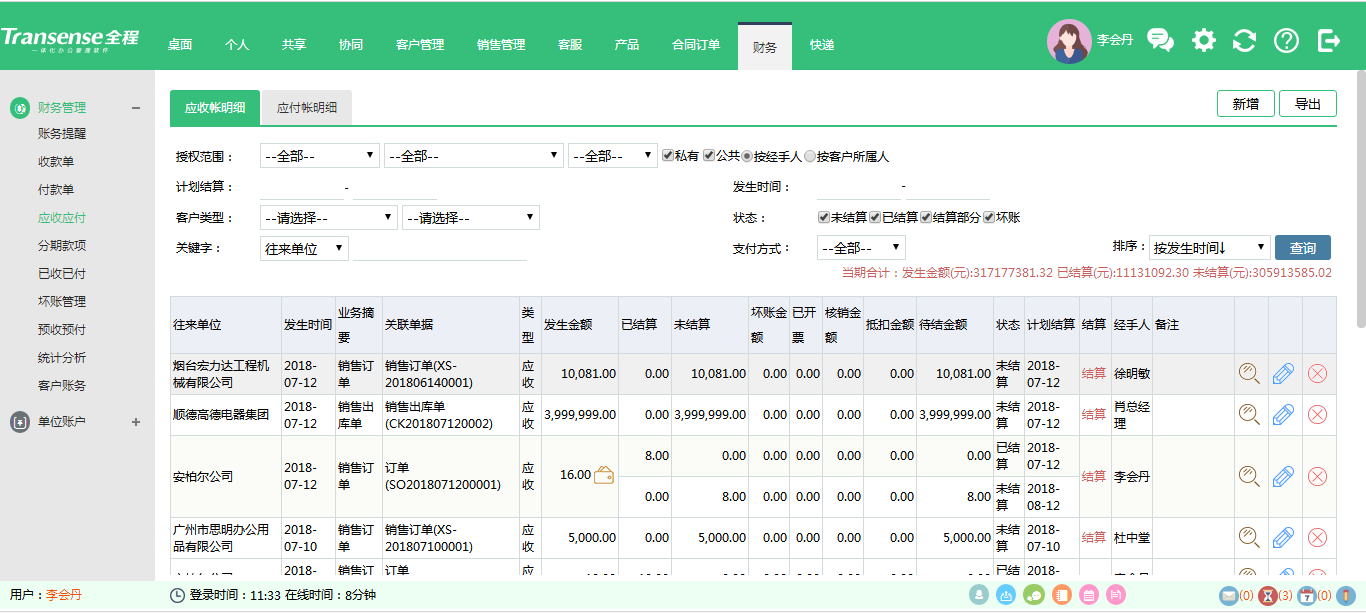Click the 导出 button
Viewport: 1366px width, 613px height.
(x=1308, y=104)
